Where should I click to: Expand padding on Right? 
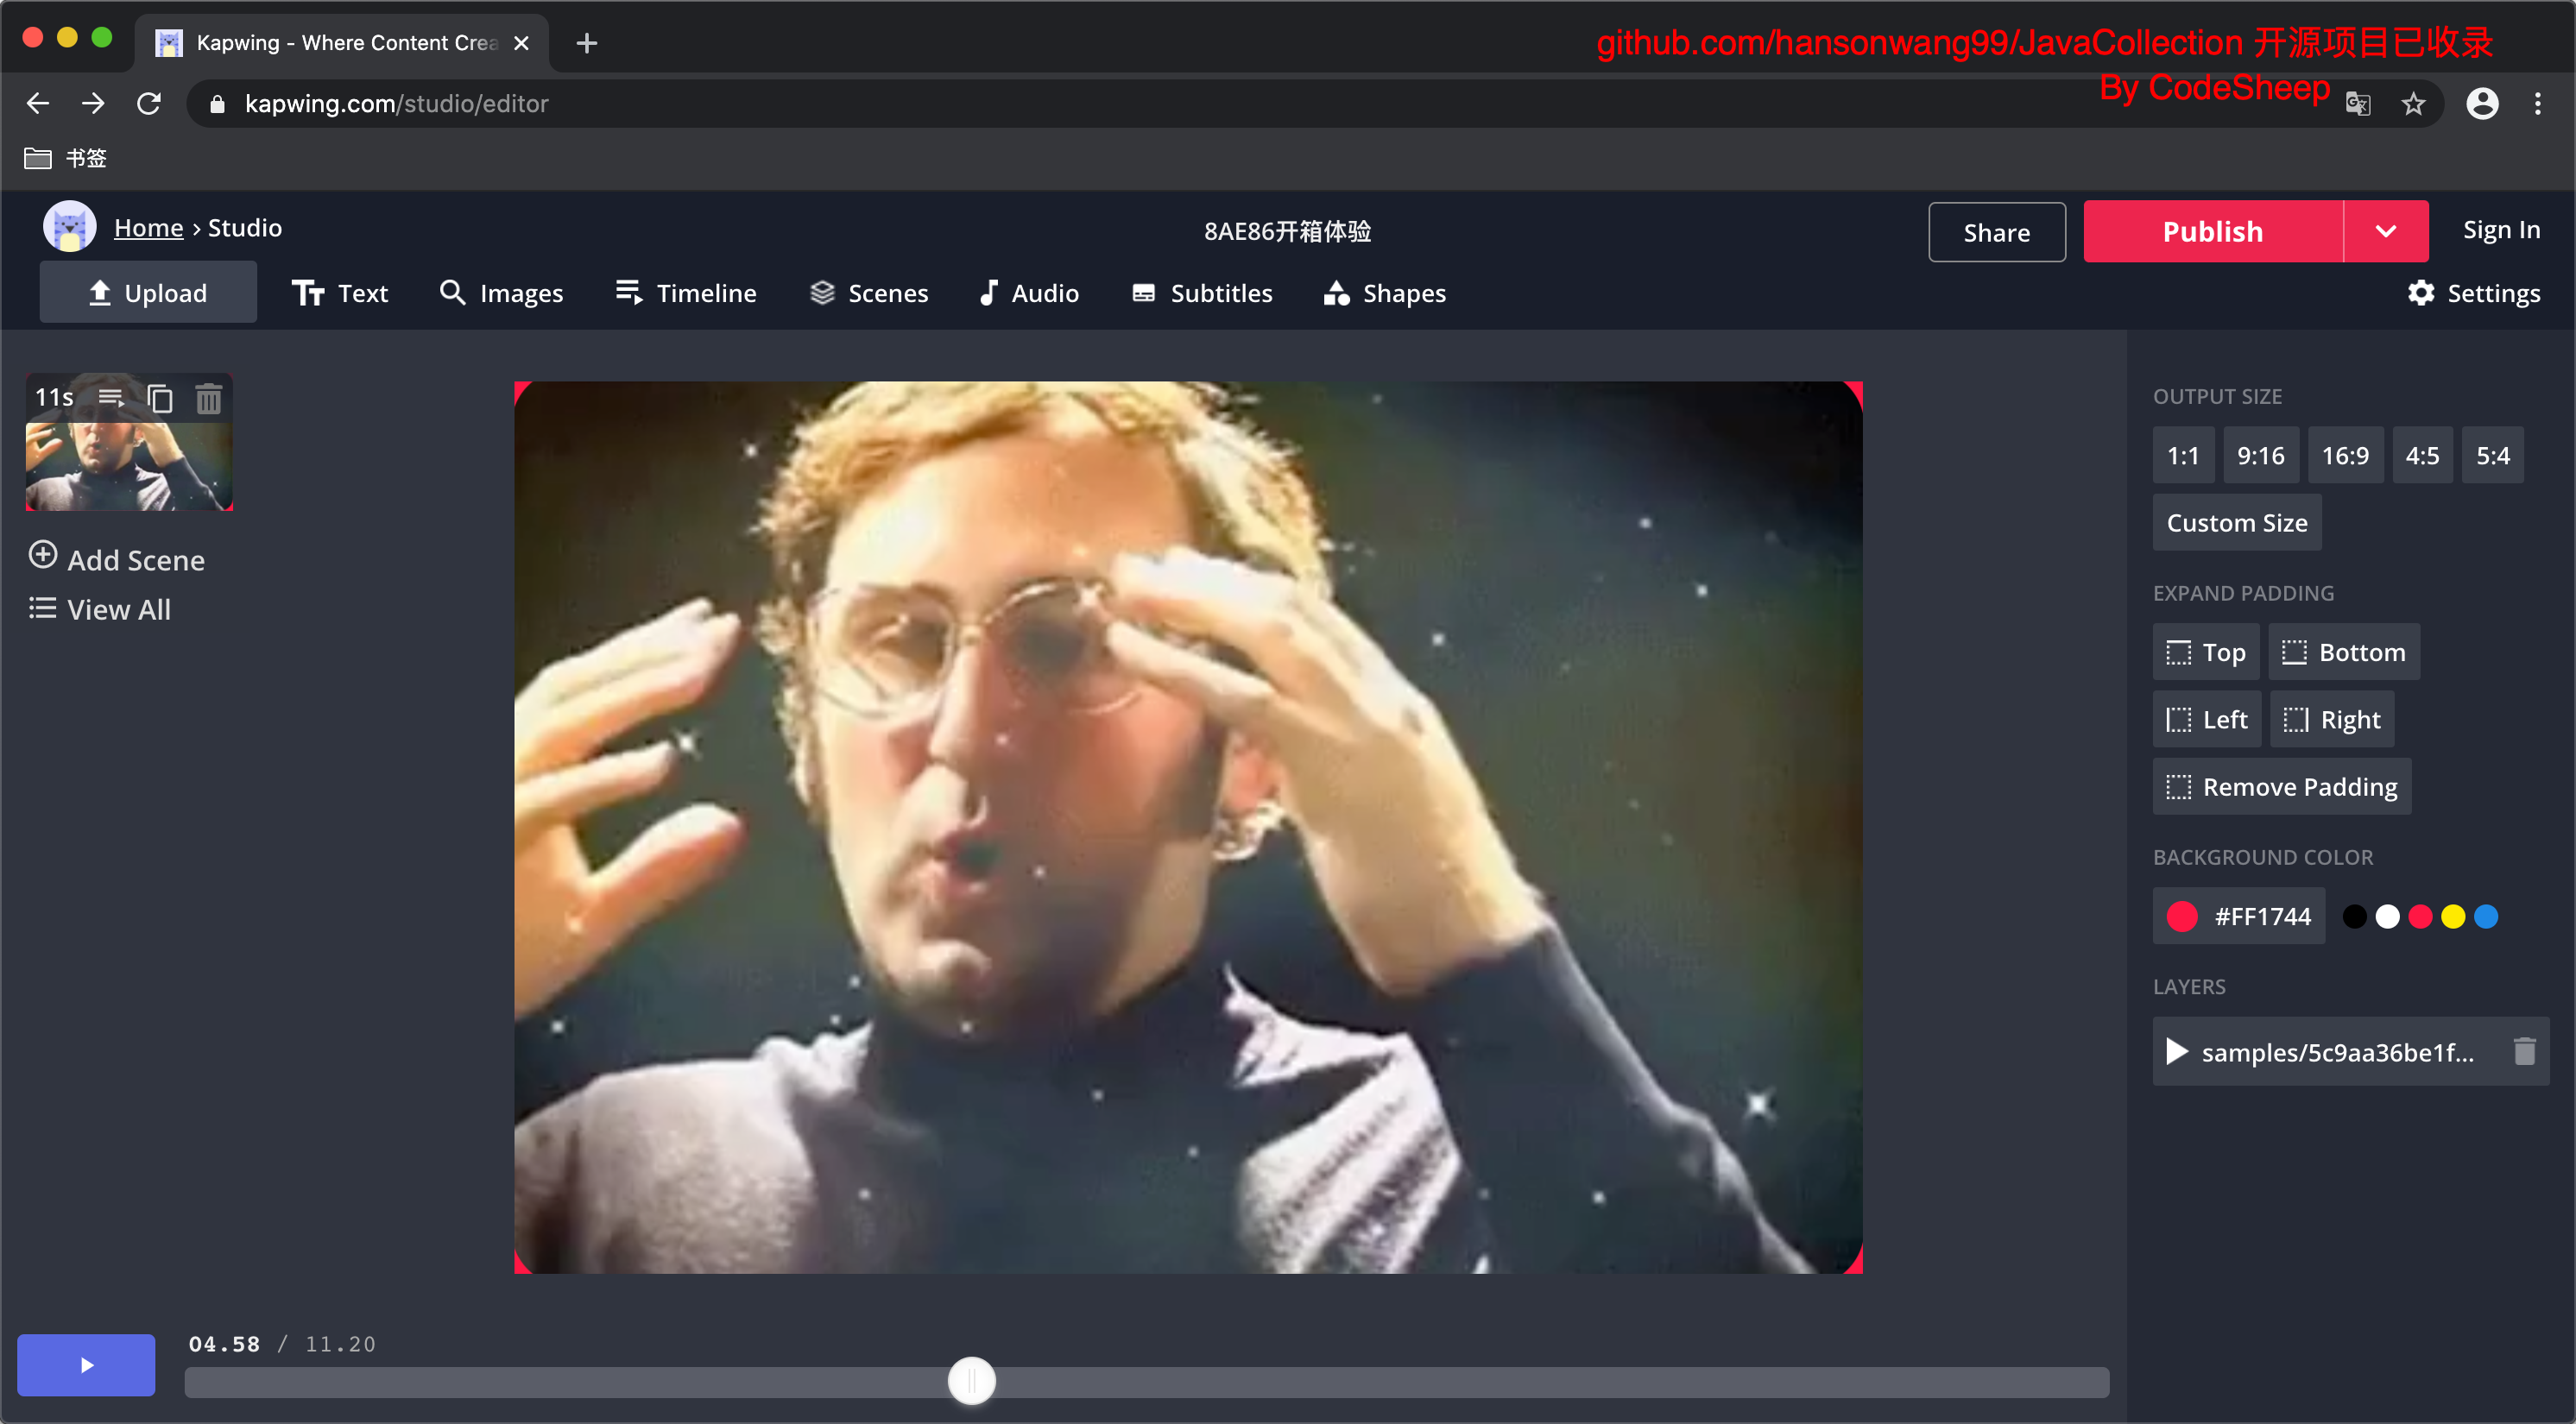click(x=2332, y=719)
